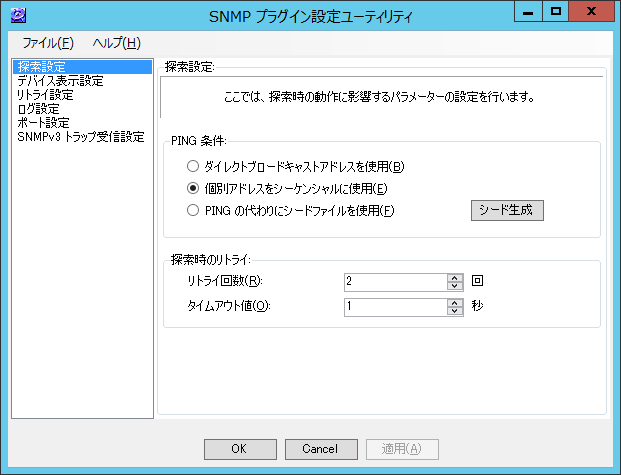The image size is (621, 475).
Task: Select 探索設定 in the left list
Action: click(x=82, y=67)
